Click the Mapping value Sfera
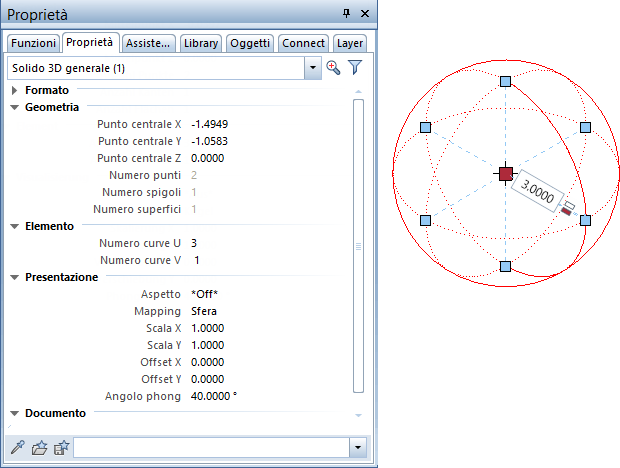Screen dimensions: 620x468 (x=205, y=311)
